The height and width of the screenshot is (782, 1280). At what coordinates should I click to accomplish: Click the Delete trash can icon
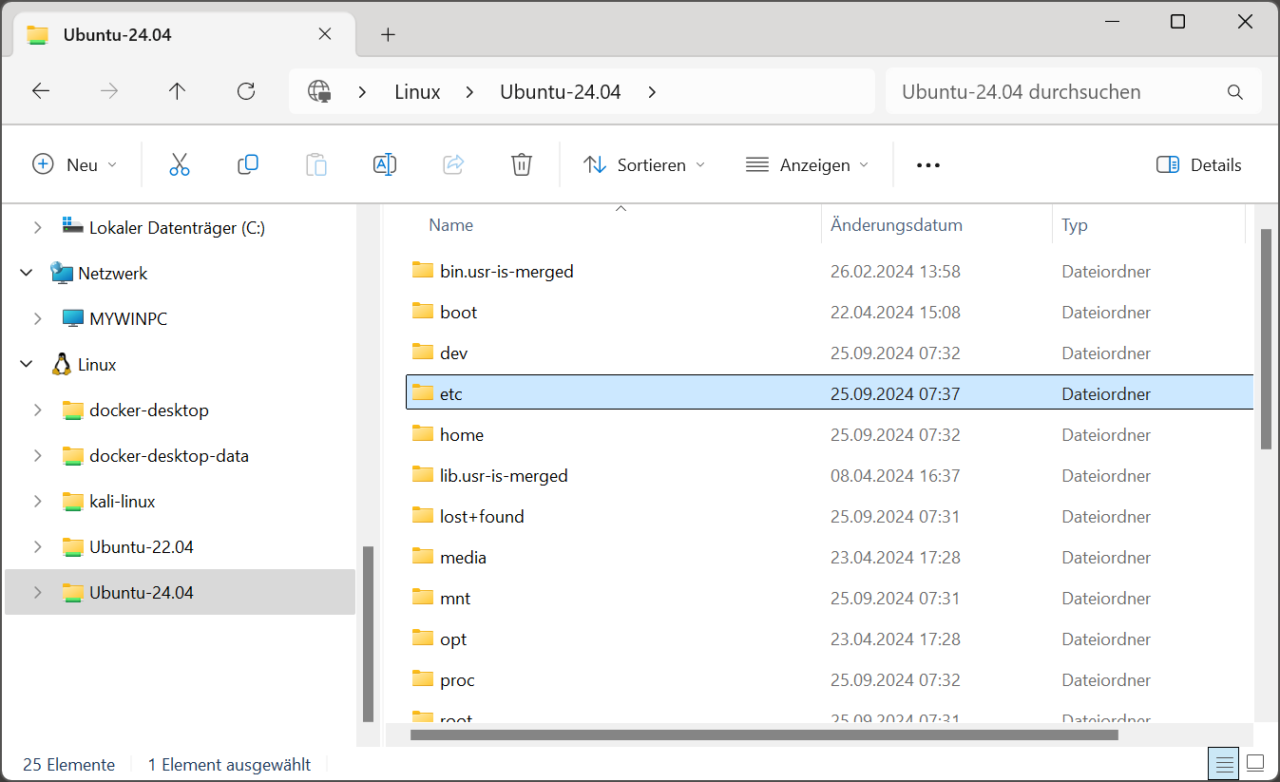coord(521,165)
